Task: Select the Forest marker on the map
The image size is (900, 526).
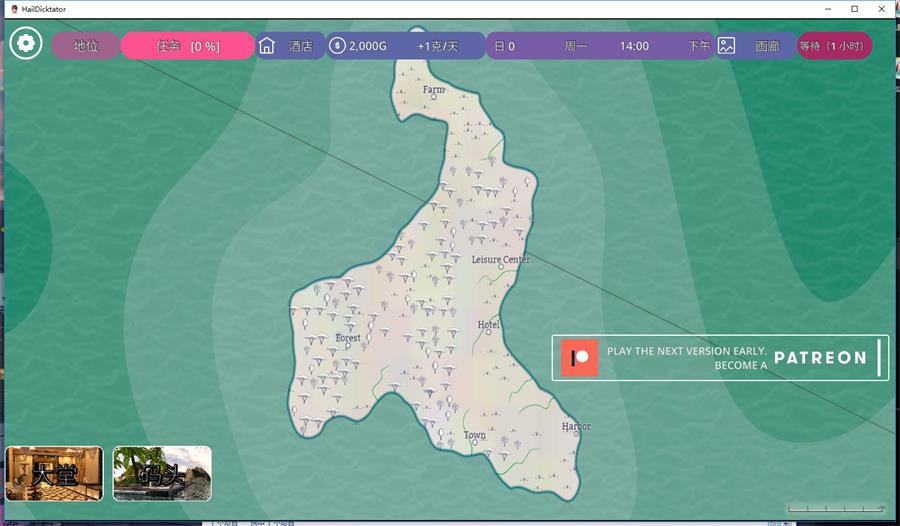Action: (x=348, y=345)
